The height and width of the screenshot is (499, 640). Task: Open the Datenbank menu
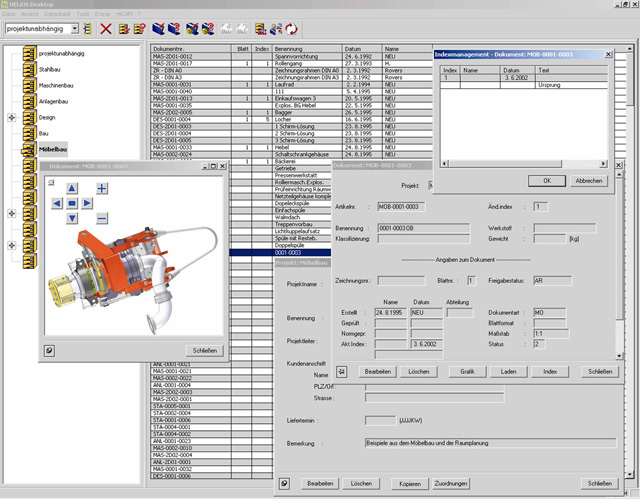(x=59, y=14)
